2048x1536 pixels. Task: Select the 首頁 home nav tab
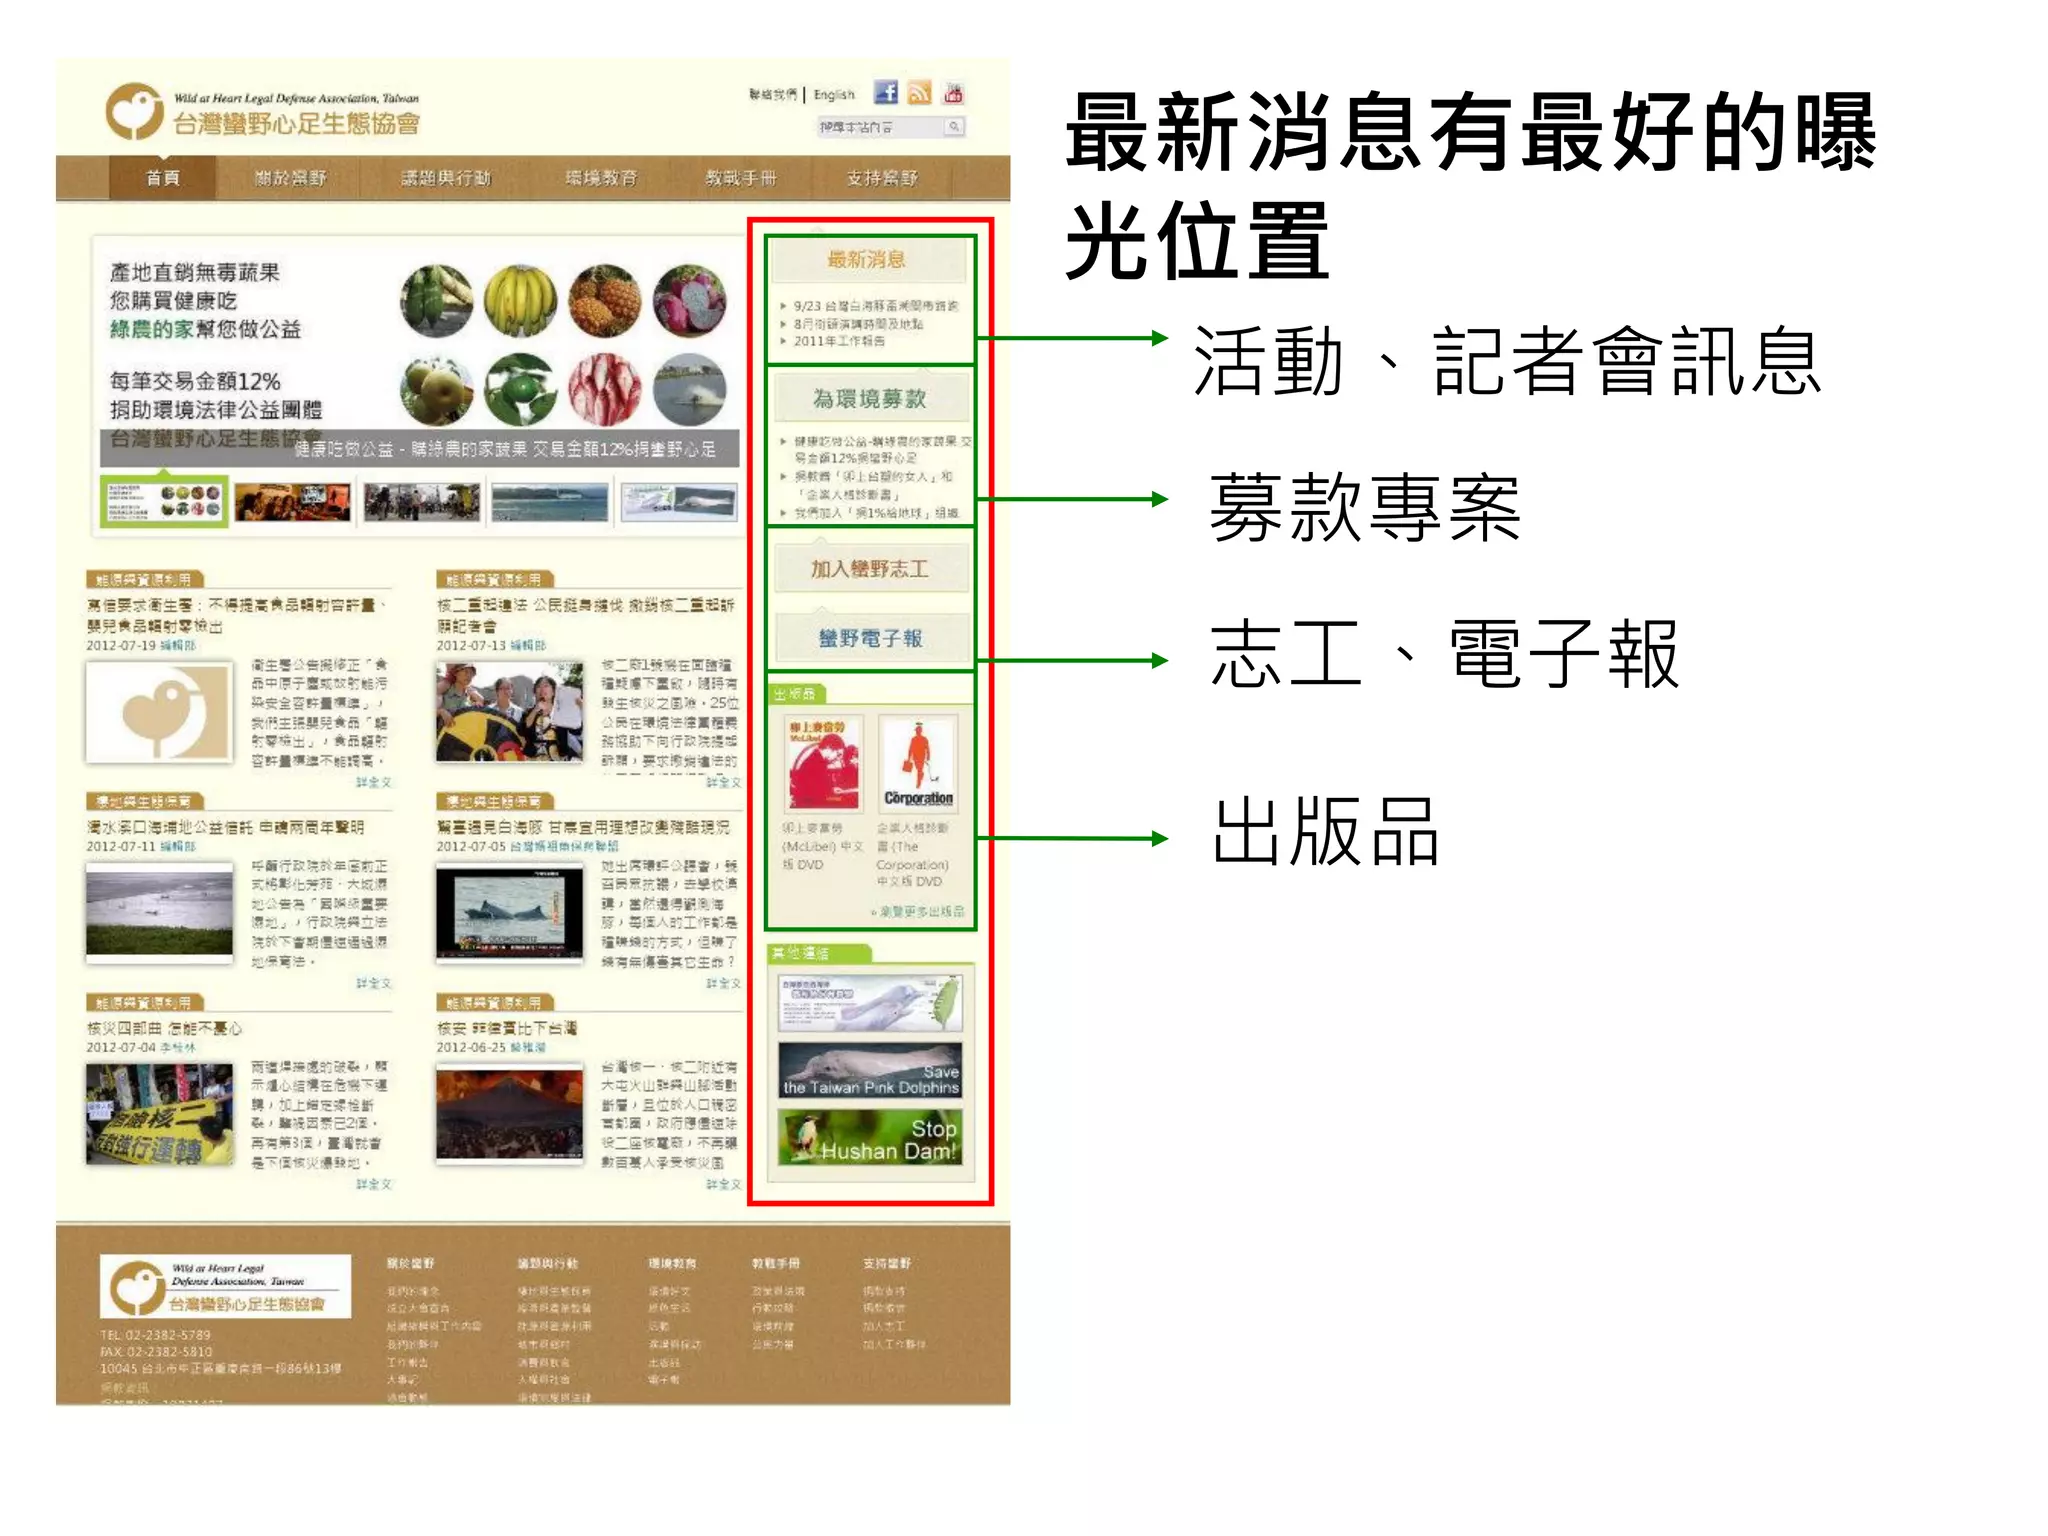(x=162, y=178)
